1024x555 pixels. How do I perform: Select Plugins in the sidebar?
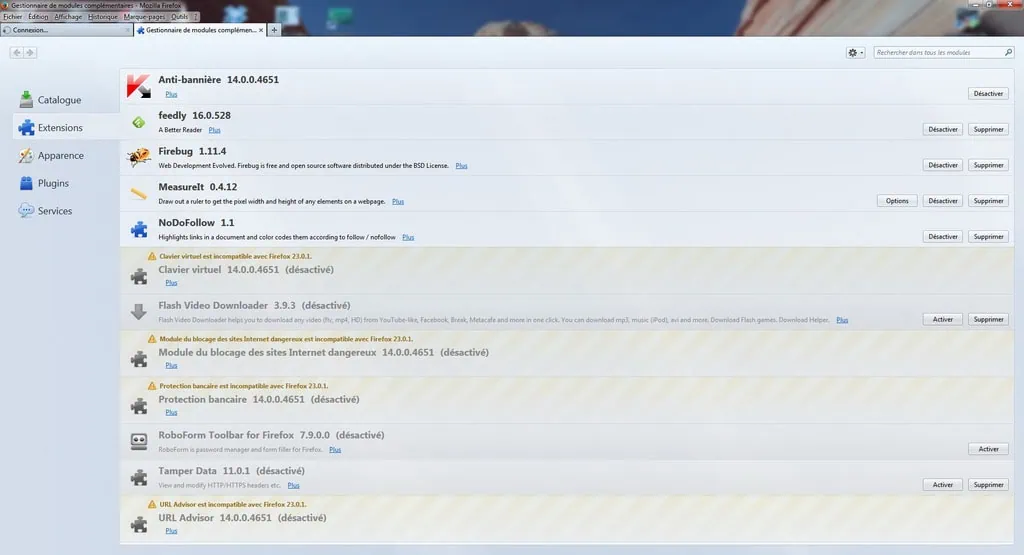pos(53,183)
